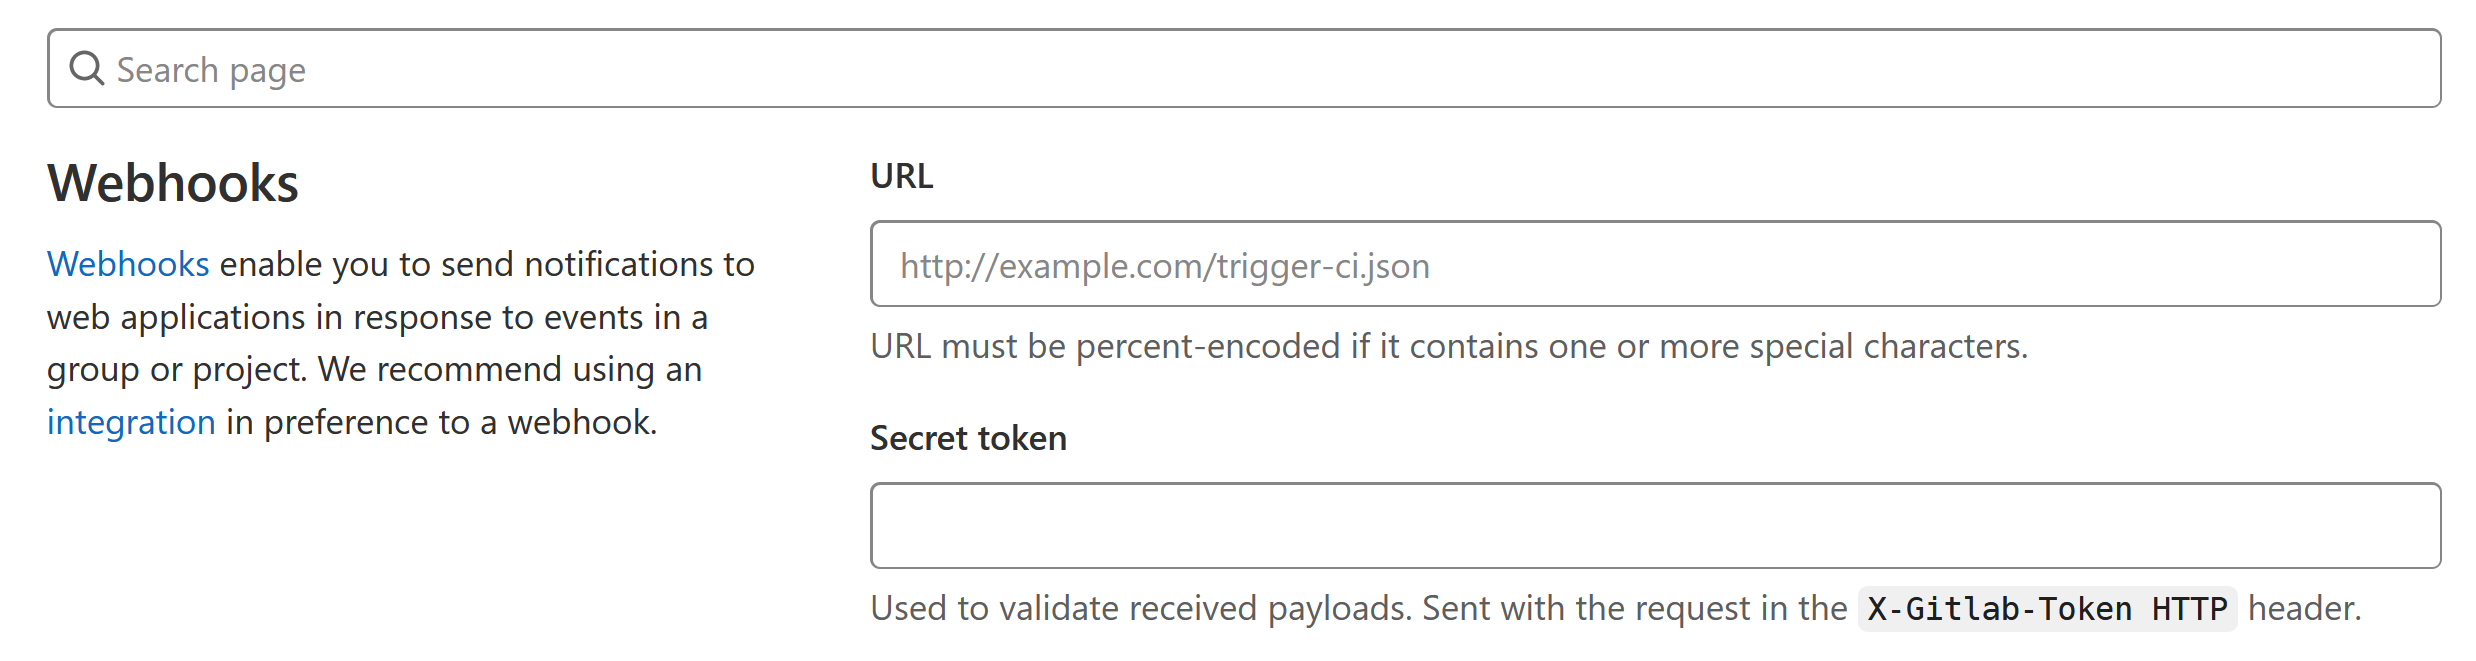Open the Webhooks documentation link
The height and width of the screenshot is (661, 2476).
pos(128,264)
